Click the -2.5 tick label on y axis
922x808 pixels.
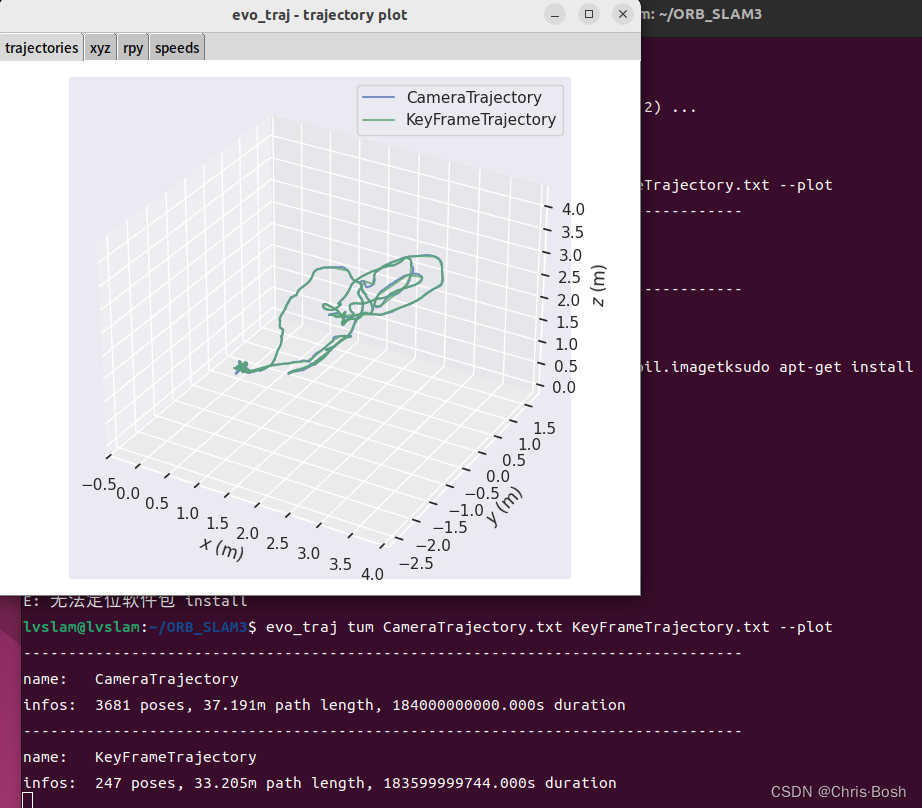point(416,563)
